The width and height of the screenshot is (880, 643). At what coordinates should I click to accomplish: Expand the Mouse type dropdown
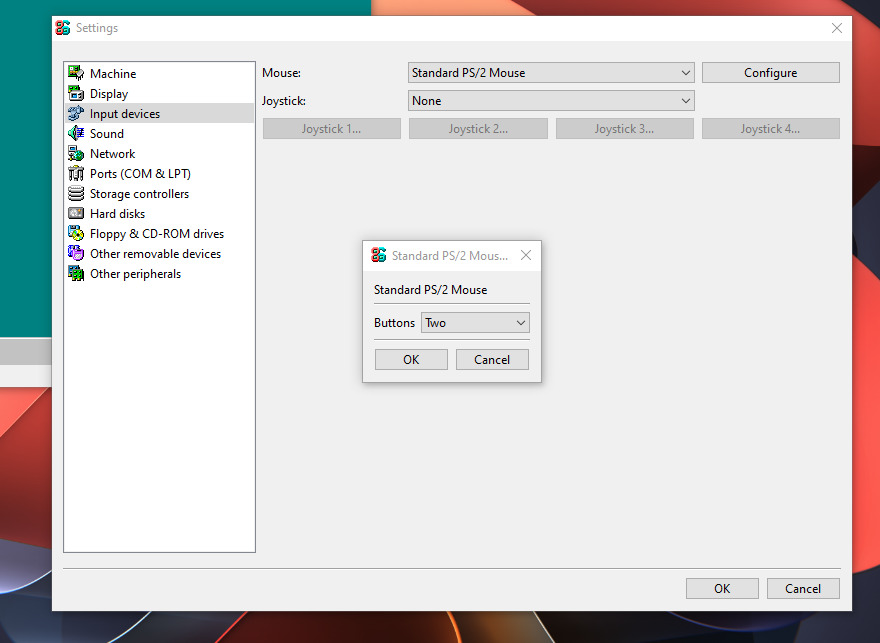tap(551, 72)
